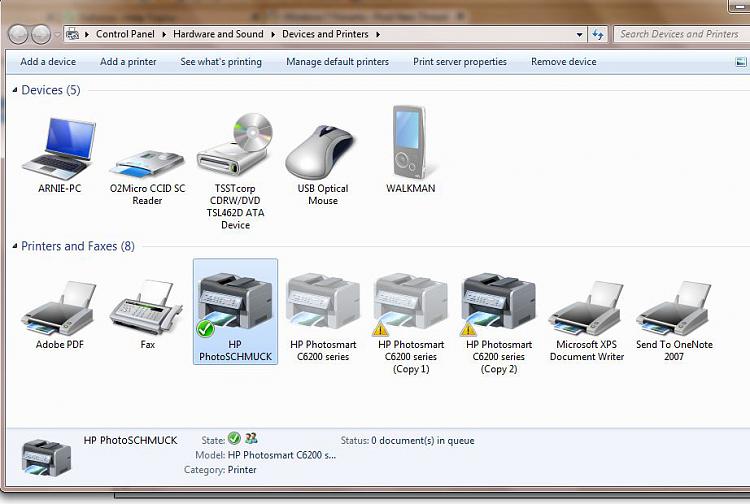Select Send To OneNote 2007 printer
Viewport: 750px width, 504px height.
(674, 321)
